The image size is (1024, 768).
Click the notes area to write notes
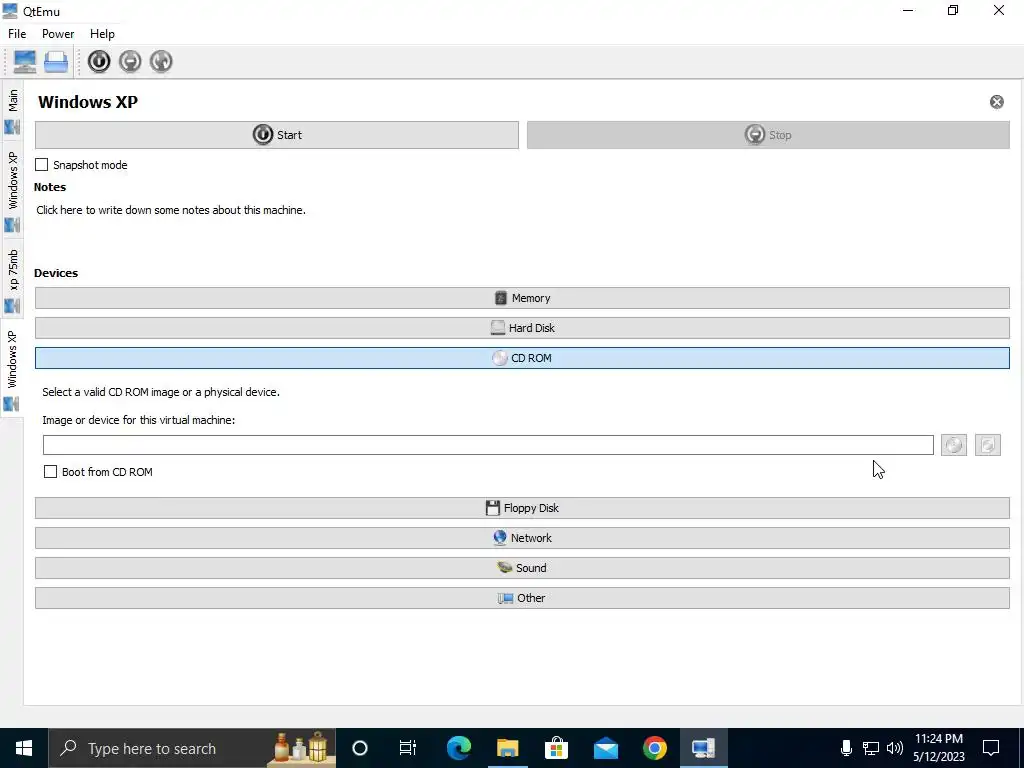click(171, 210)
